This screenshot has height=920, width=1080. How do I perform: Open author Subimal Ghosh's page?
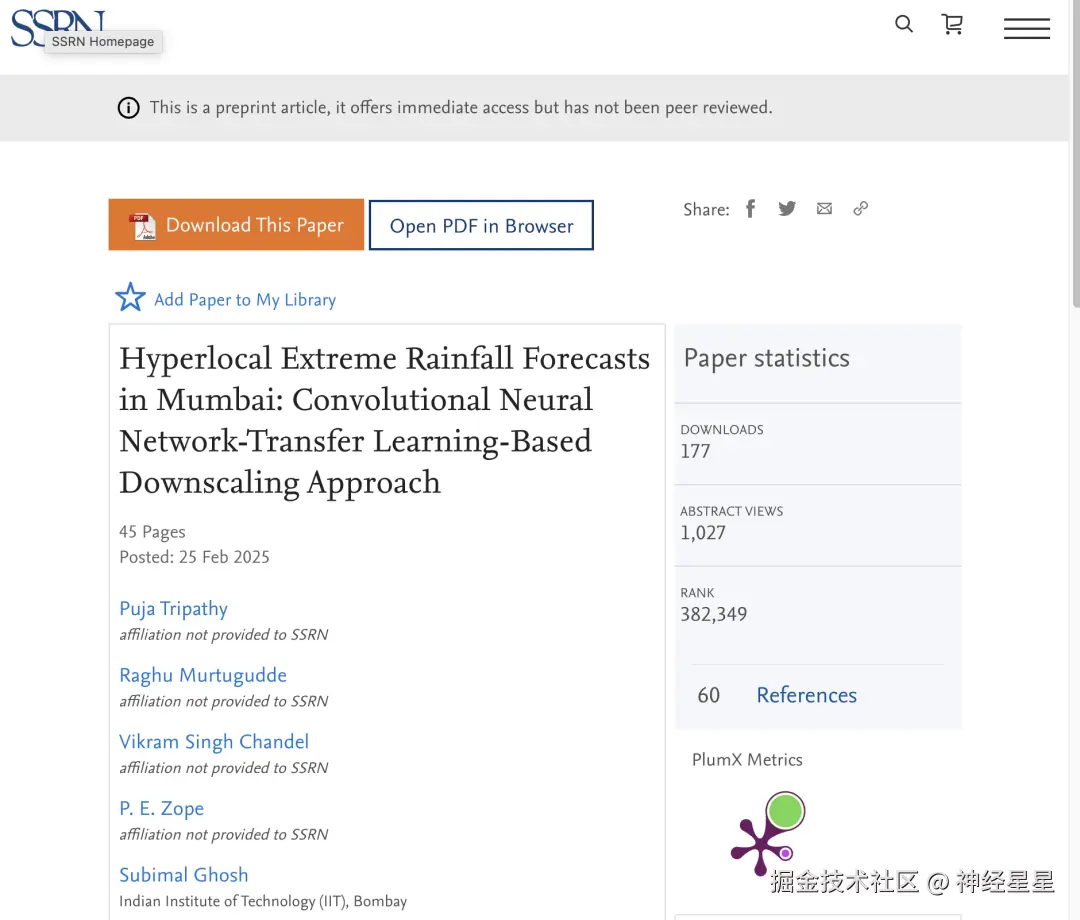[184, 875]
